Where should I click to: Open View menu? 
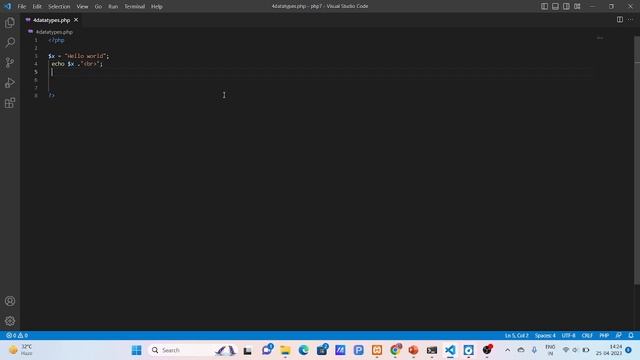82,7
